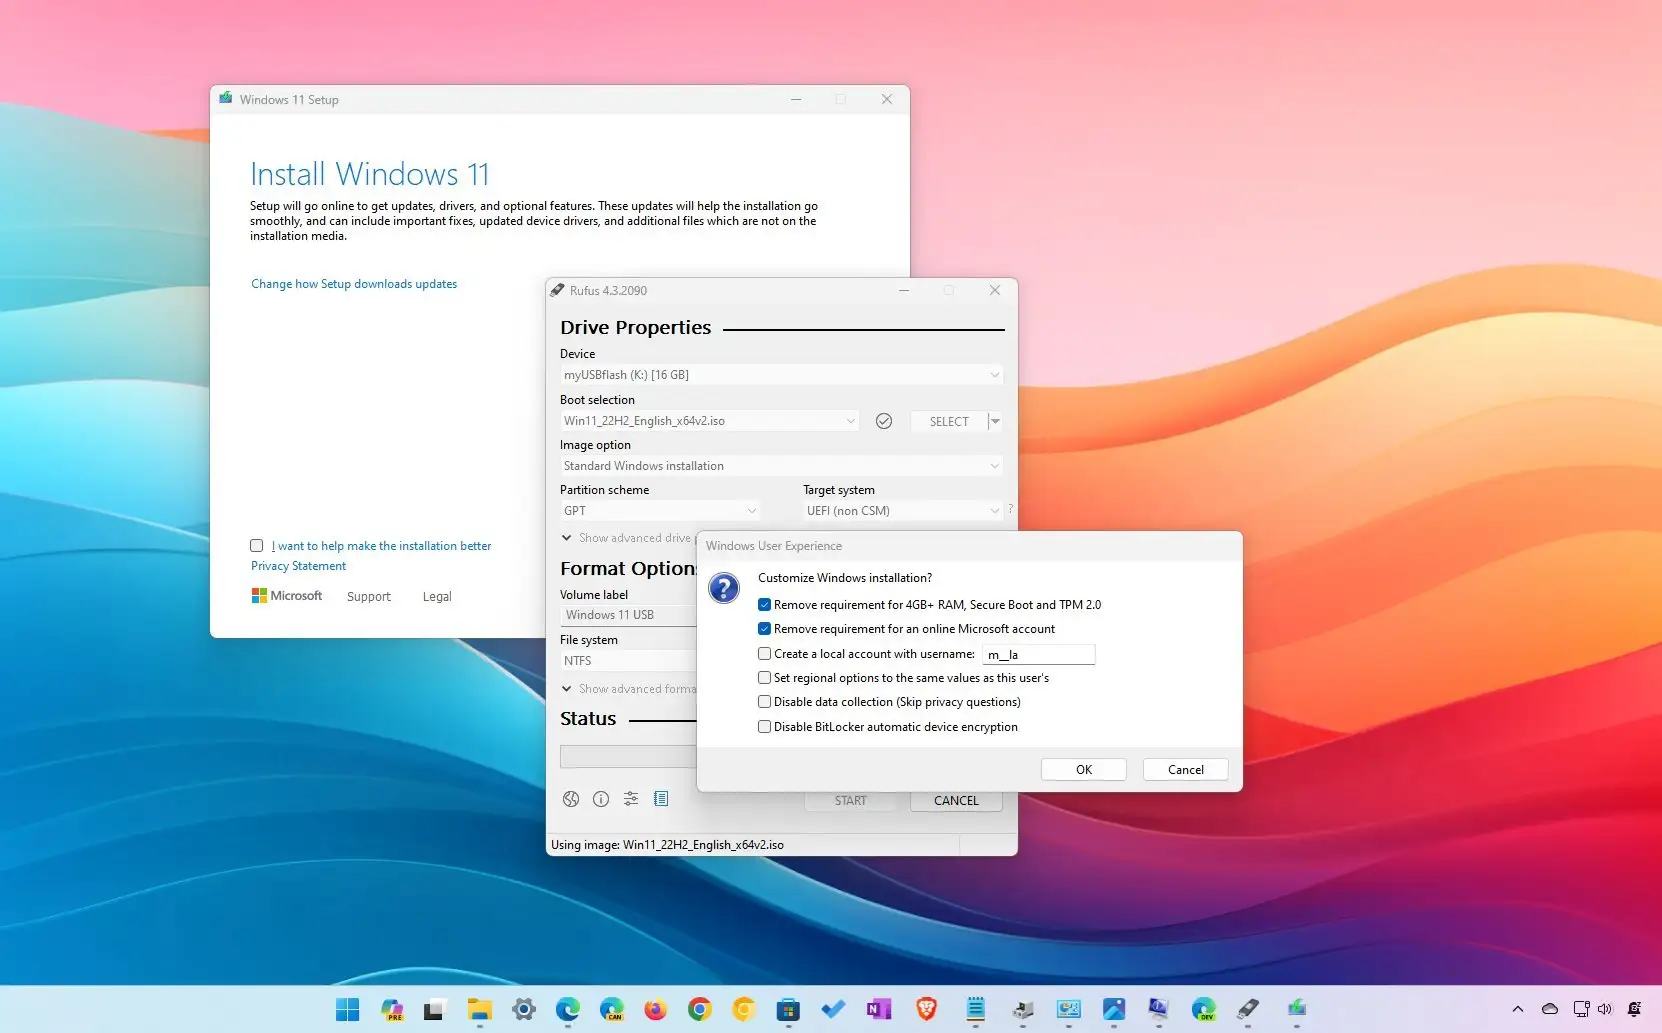Open Rufus advanced settings sliders icon
The width and height of the screenshot is (1662, 1033).
[631, 799]
